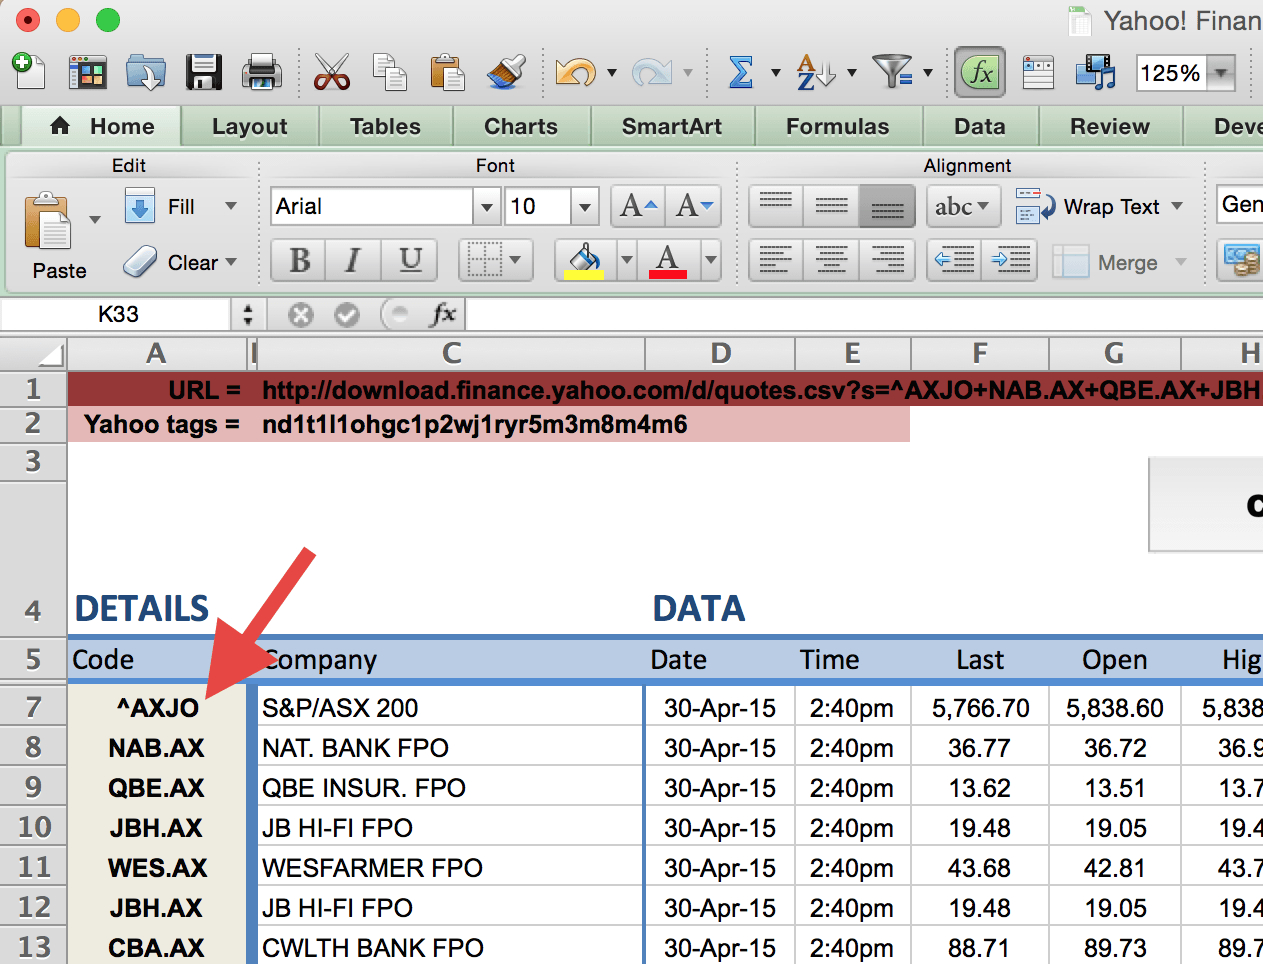Open the Arial font family dropdown

(487, 206)
